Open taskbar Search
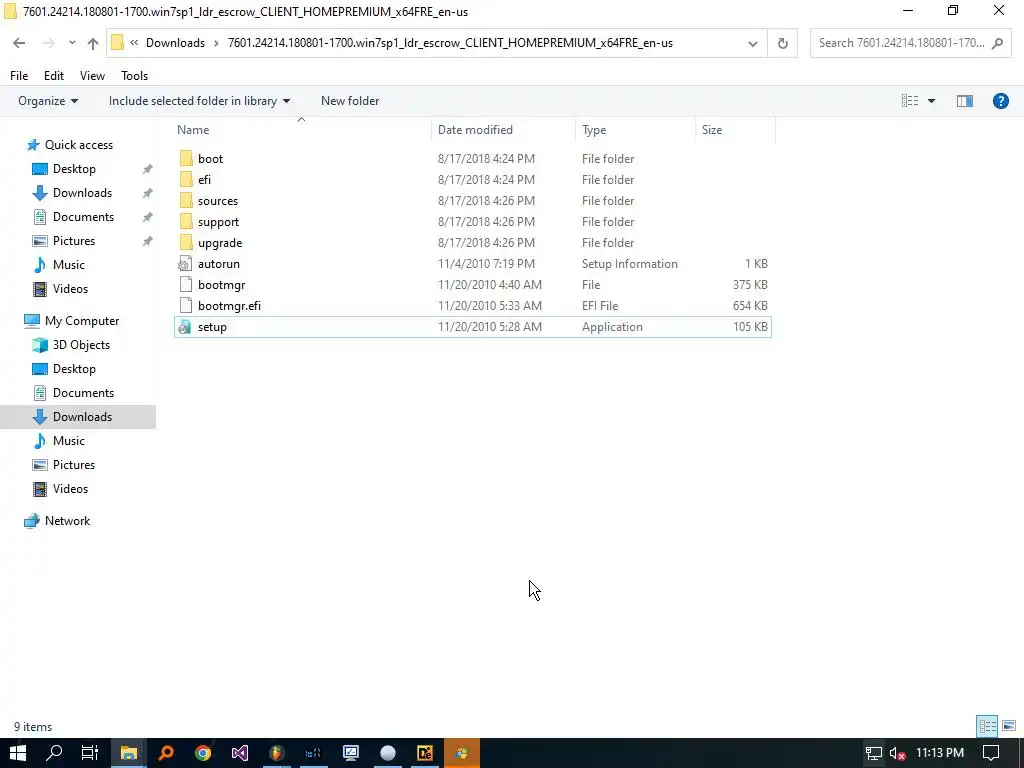Image resolution: width=1024 pixels, height=768 pixels. (54, 753)
